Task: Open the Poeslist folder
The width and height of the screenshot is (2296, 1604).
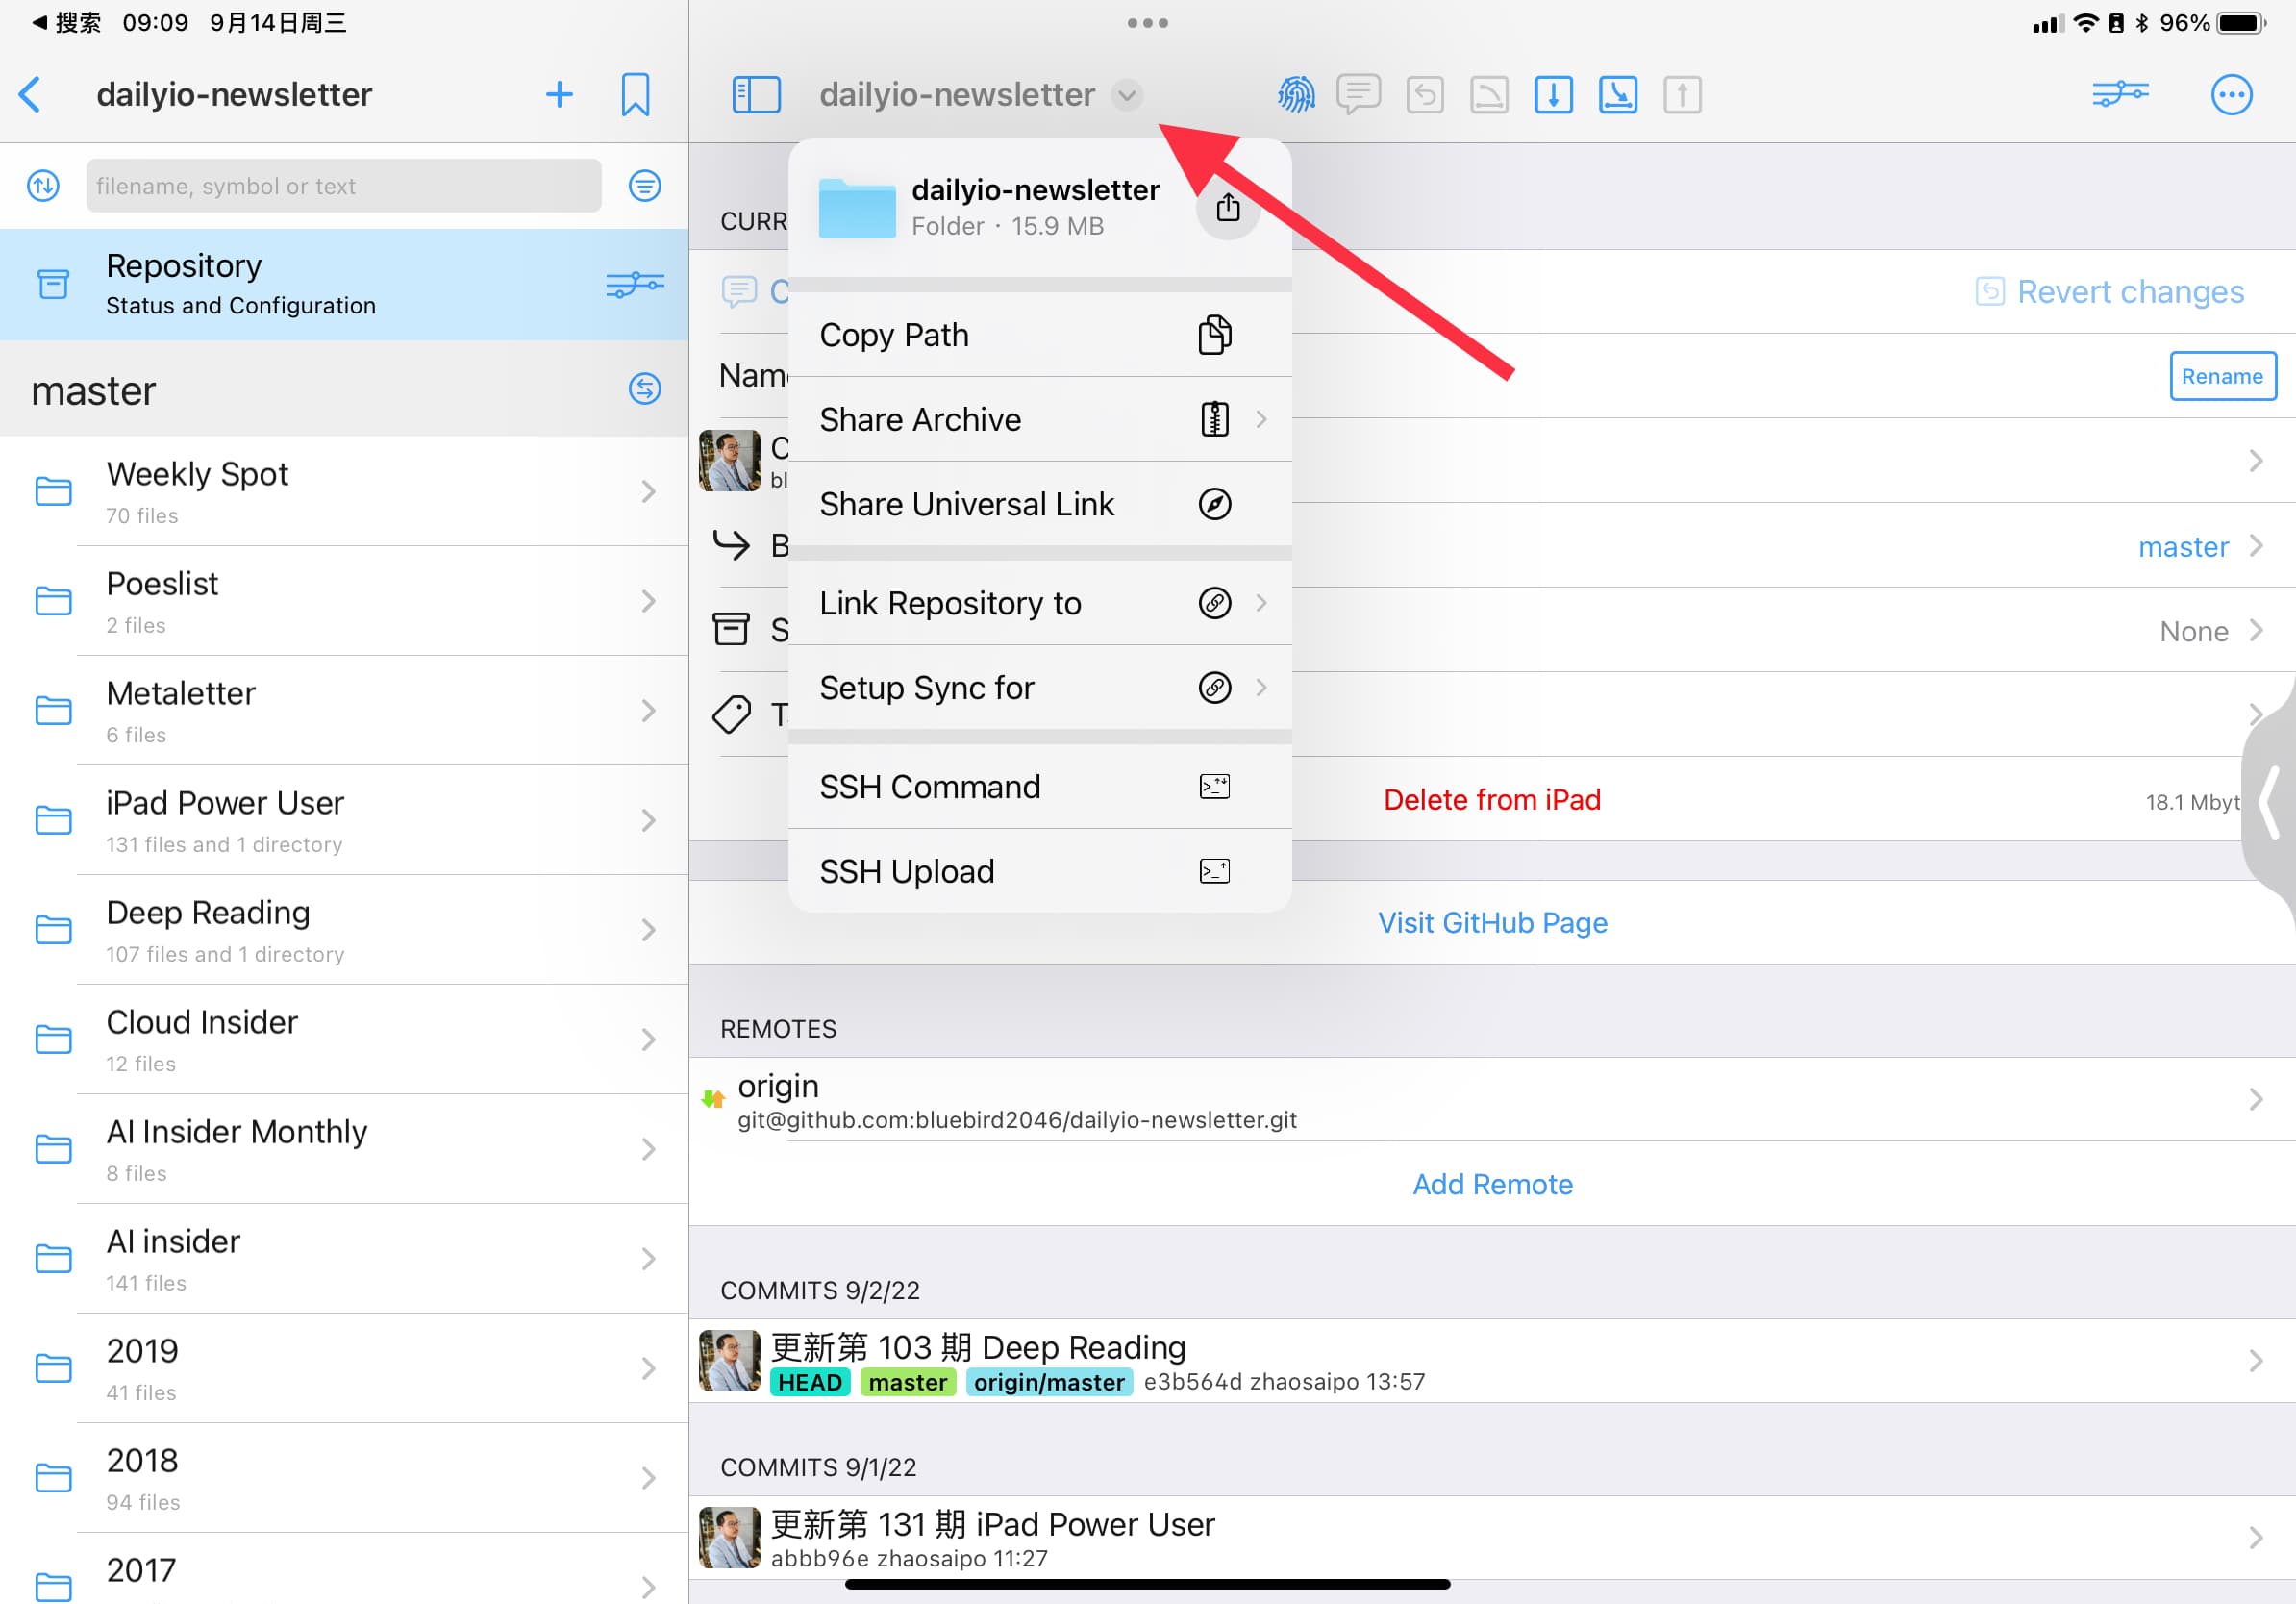Action: click(x=344, y=601)
